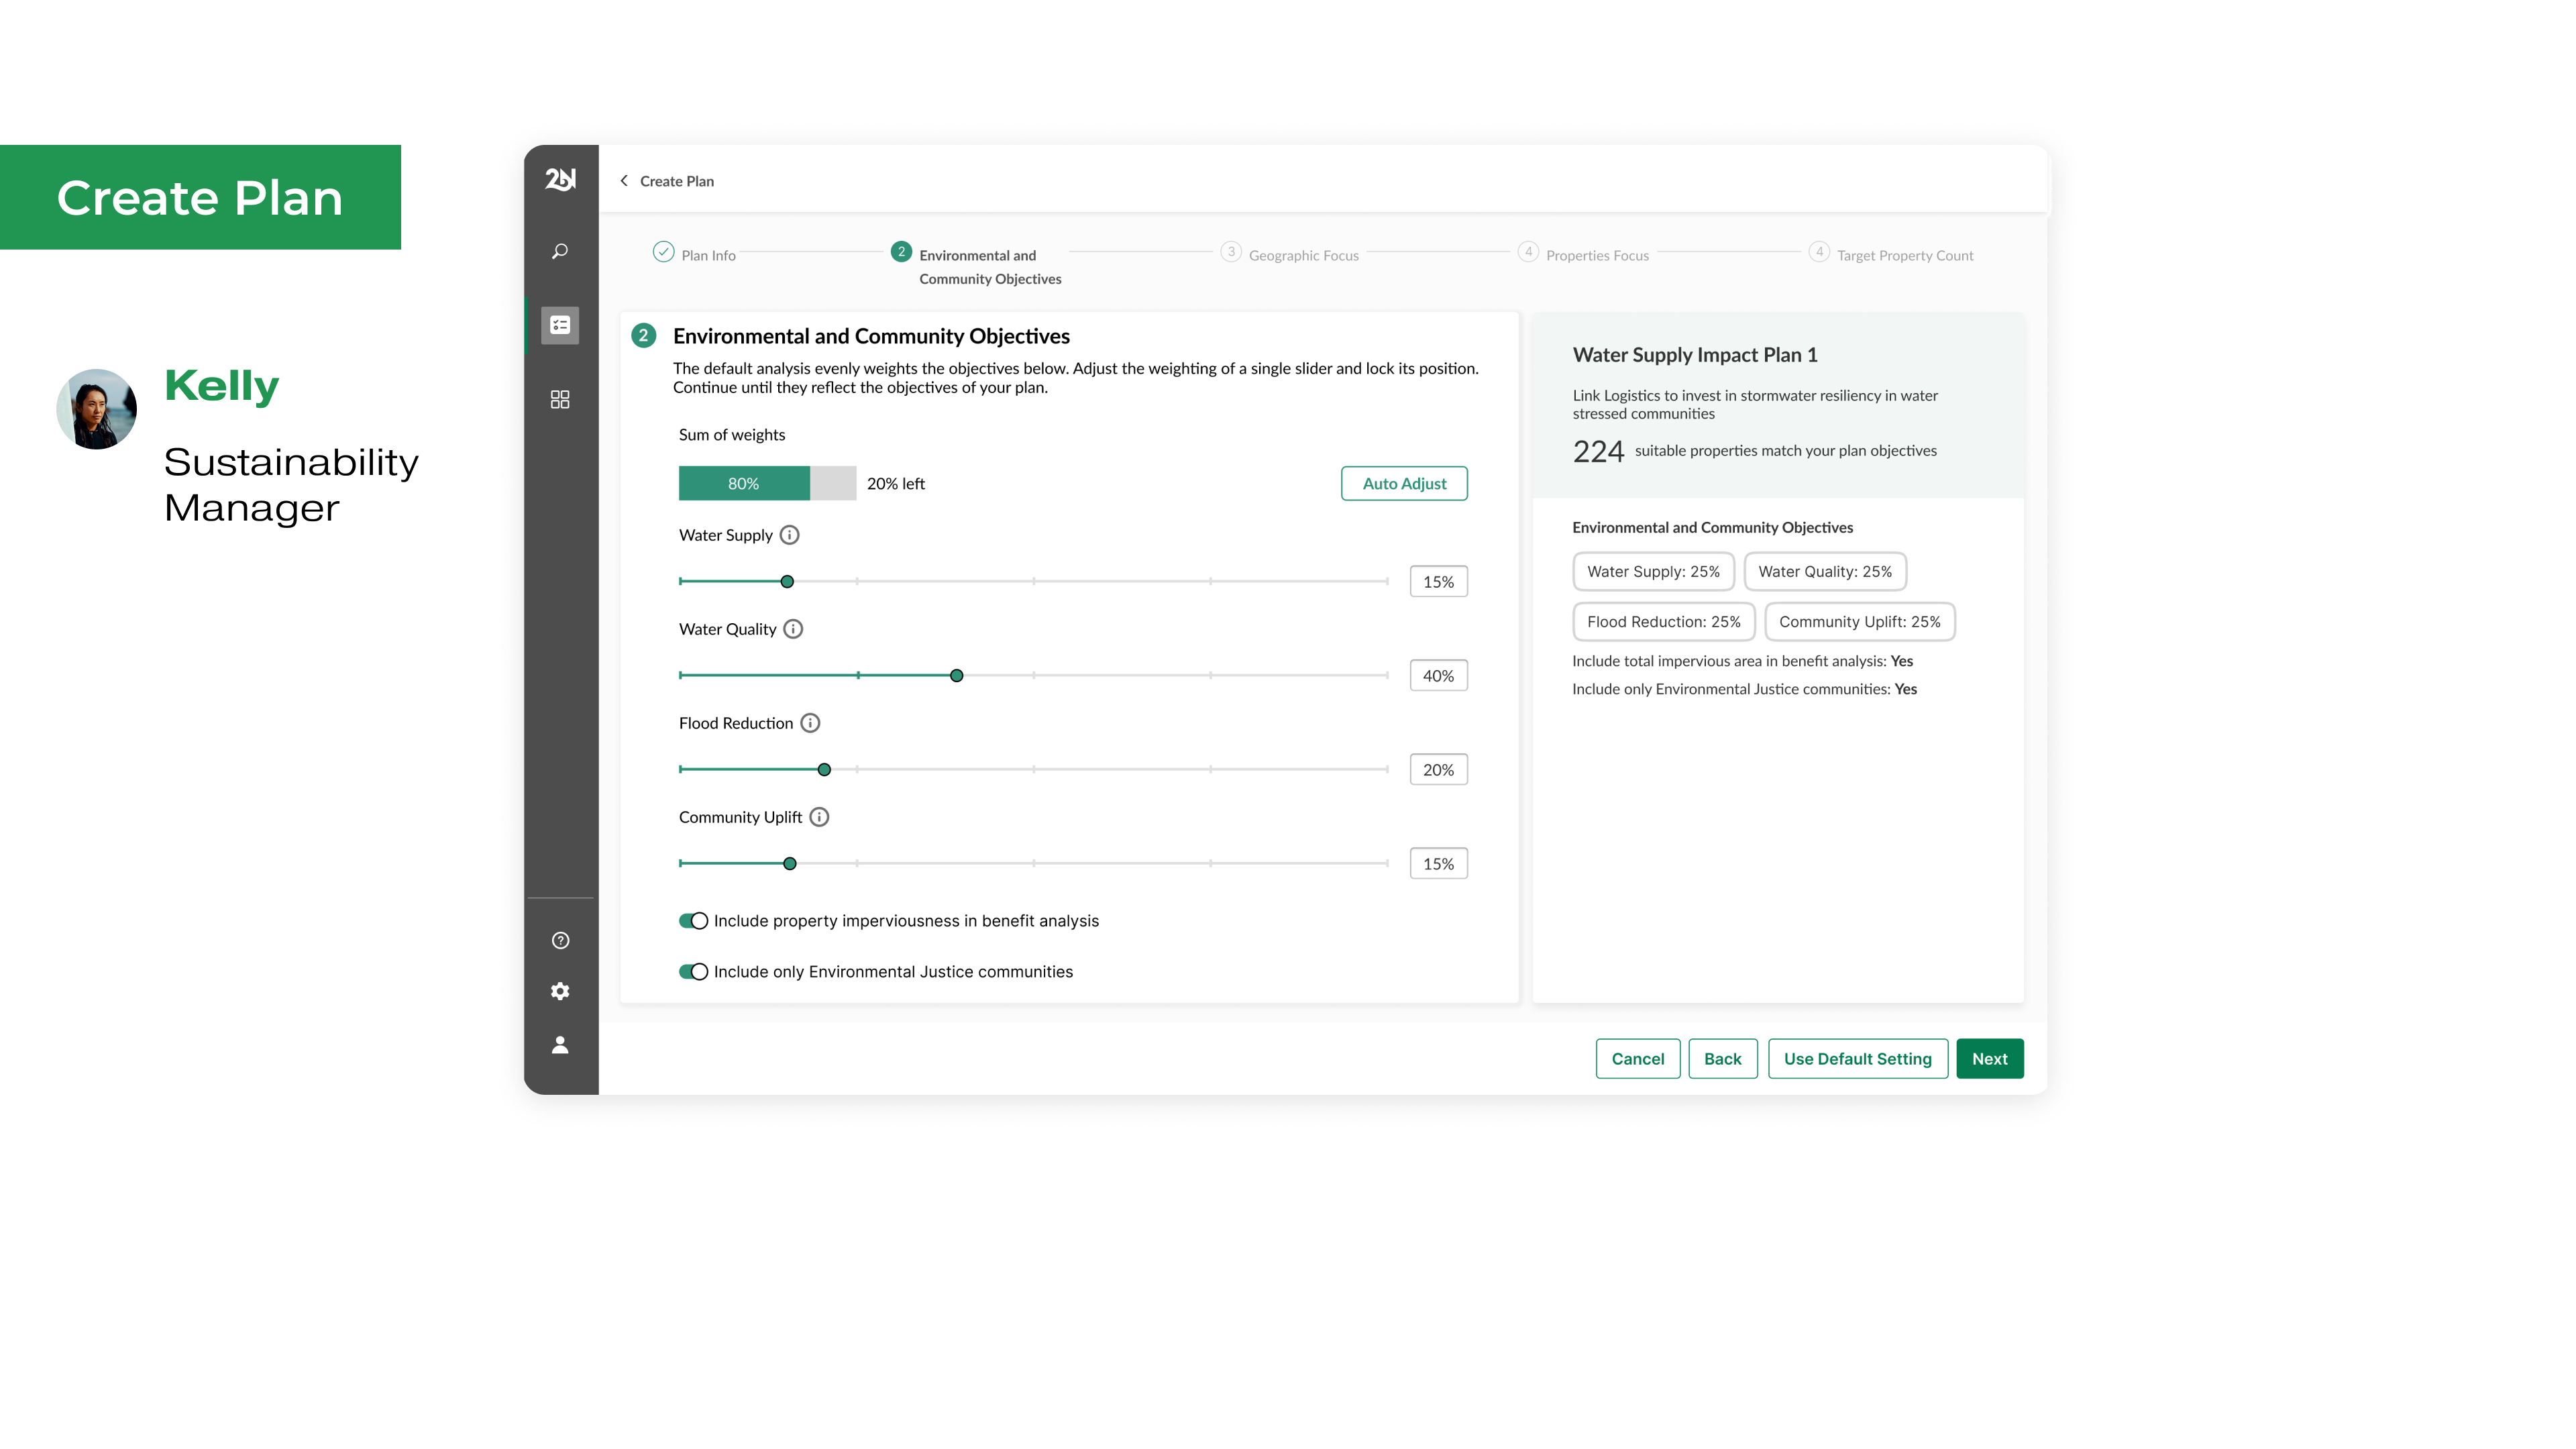This screenshot has height=1449, width=2576.
Task: Click Community Uplift info icon
Action: (819, 817)
